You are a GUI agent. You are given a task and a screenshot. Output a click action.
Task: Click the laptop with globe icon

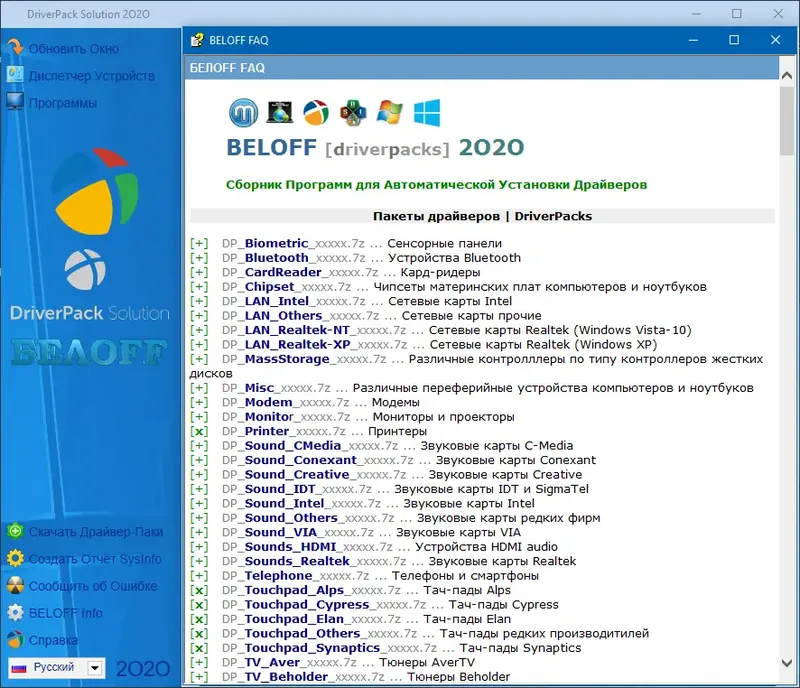[x=280, y=112]
